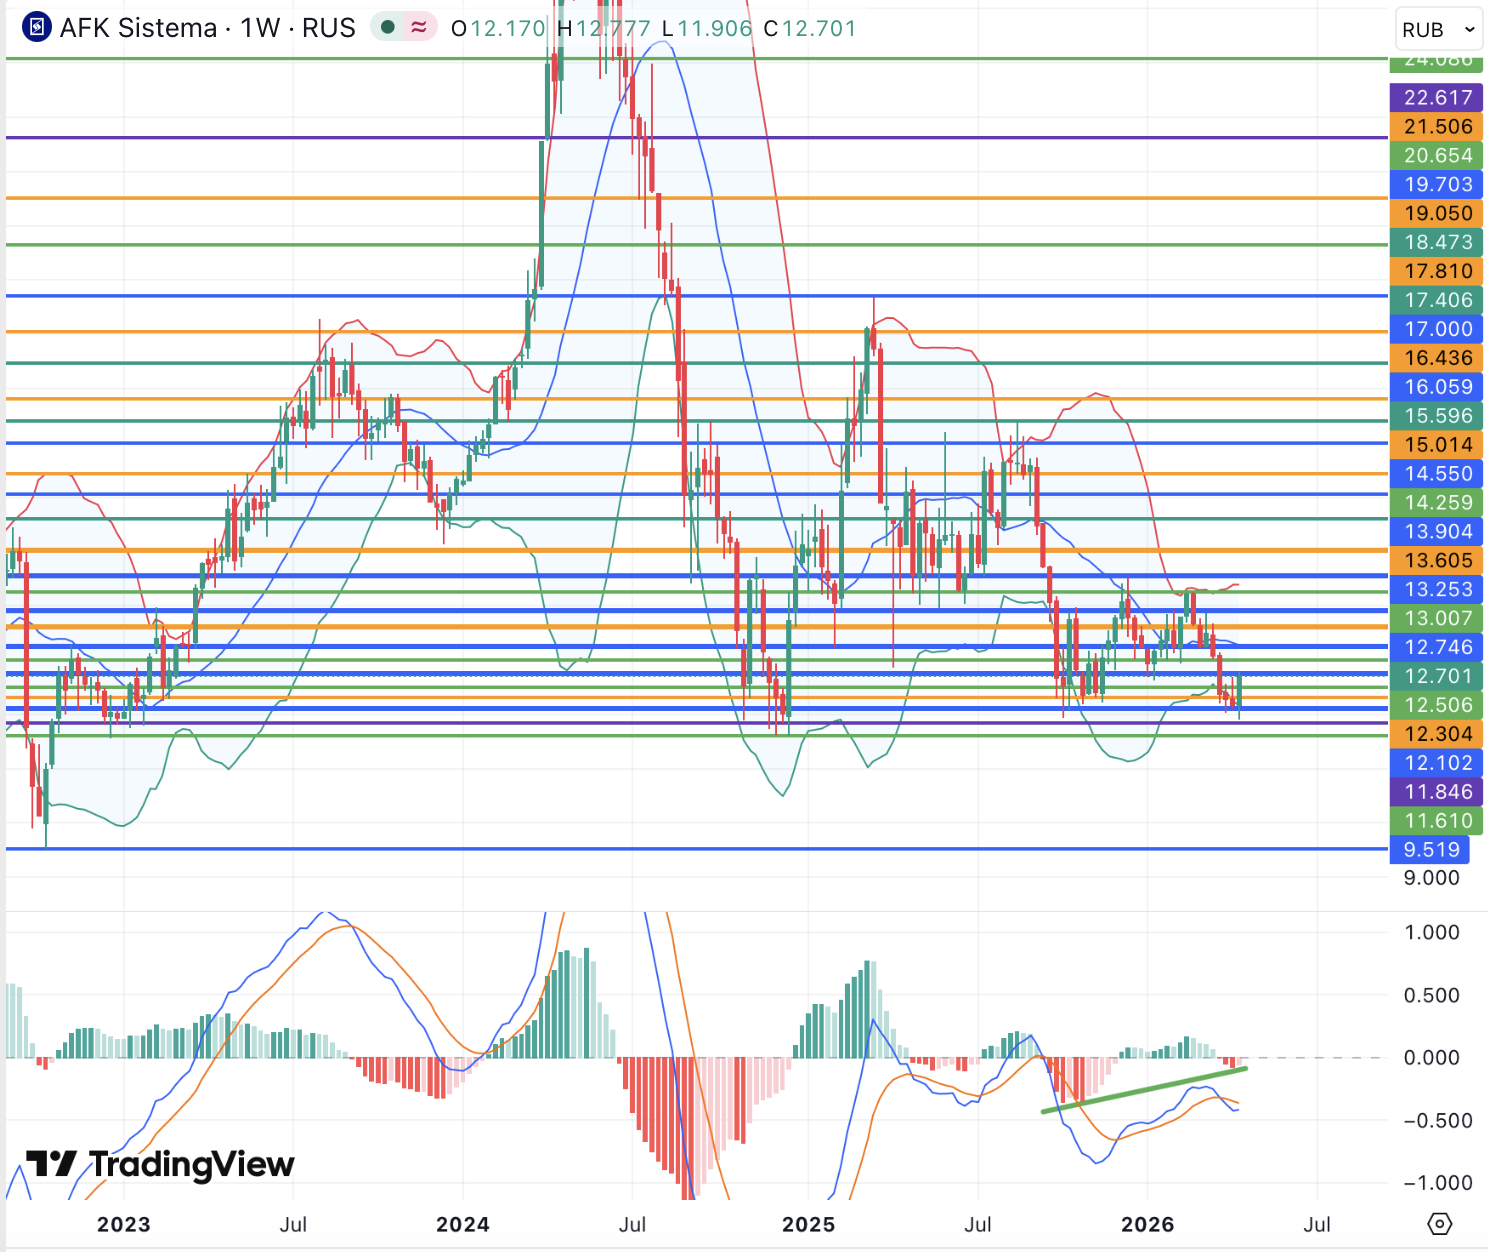Viewport: 1488px width, 1252px height.
Task: Click the 0.000 level on indicator scale
Action: click(1431, 1058)
